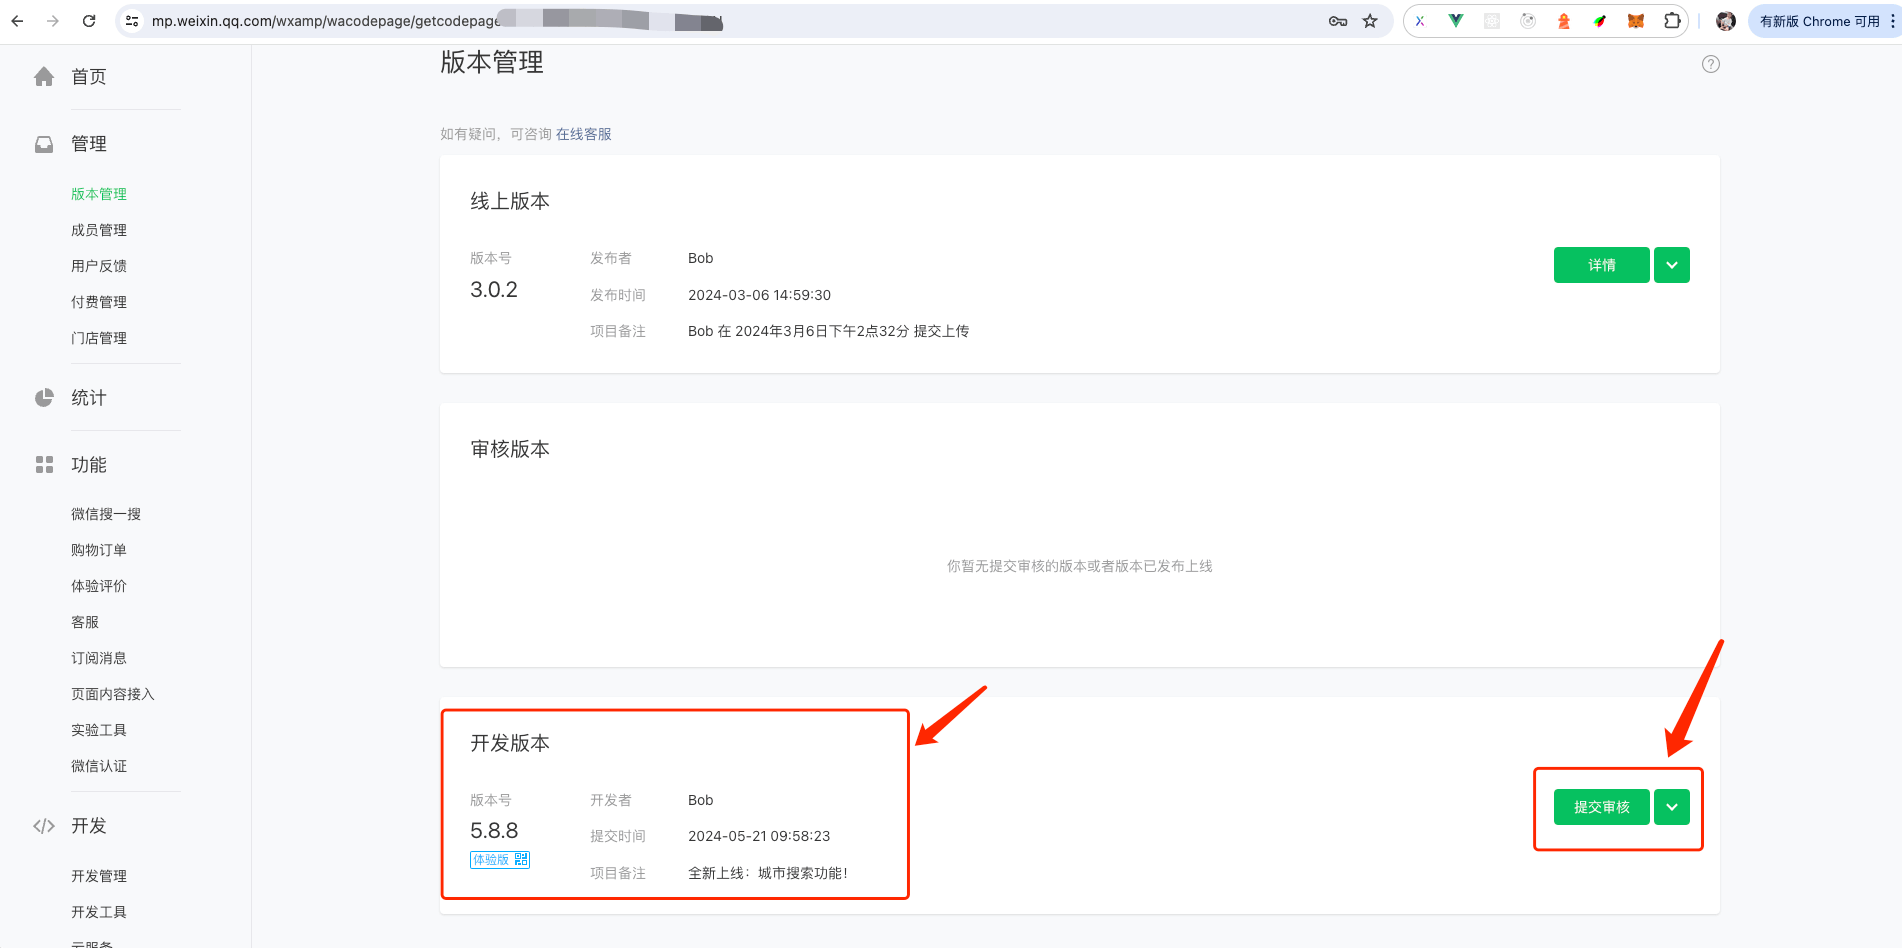This screenshot has height=948, width=1902.
Task: Bookmark page with the star icon
Action: (x=1370, y=21)
